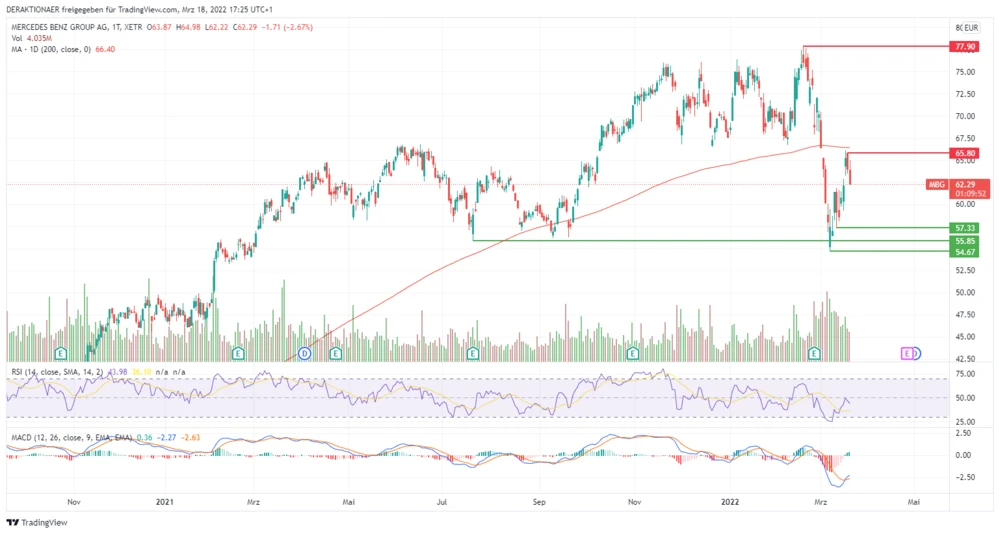Click the current price label 62.29
The height and width of the screenshot is (534, 1000).
965,184
